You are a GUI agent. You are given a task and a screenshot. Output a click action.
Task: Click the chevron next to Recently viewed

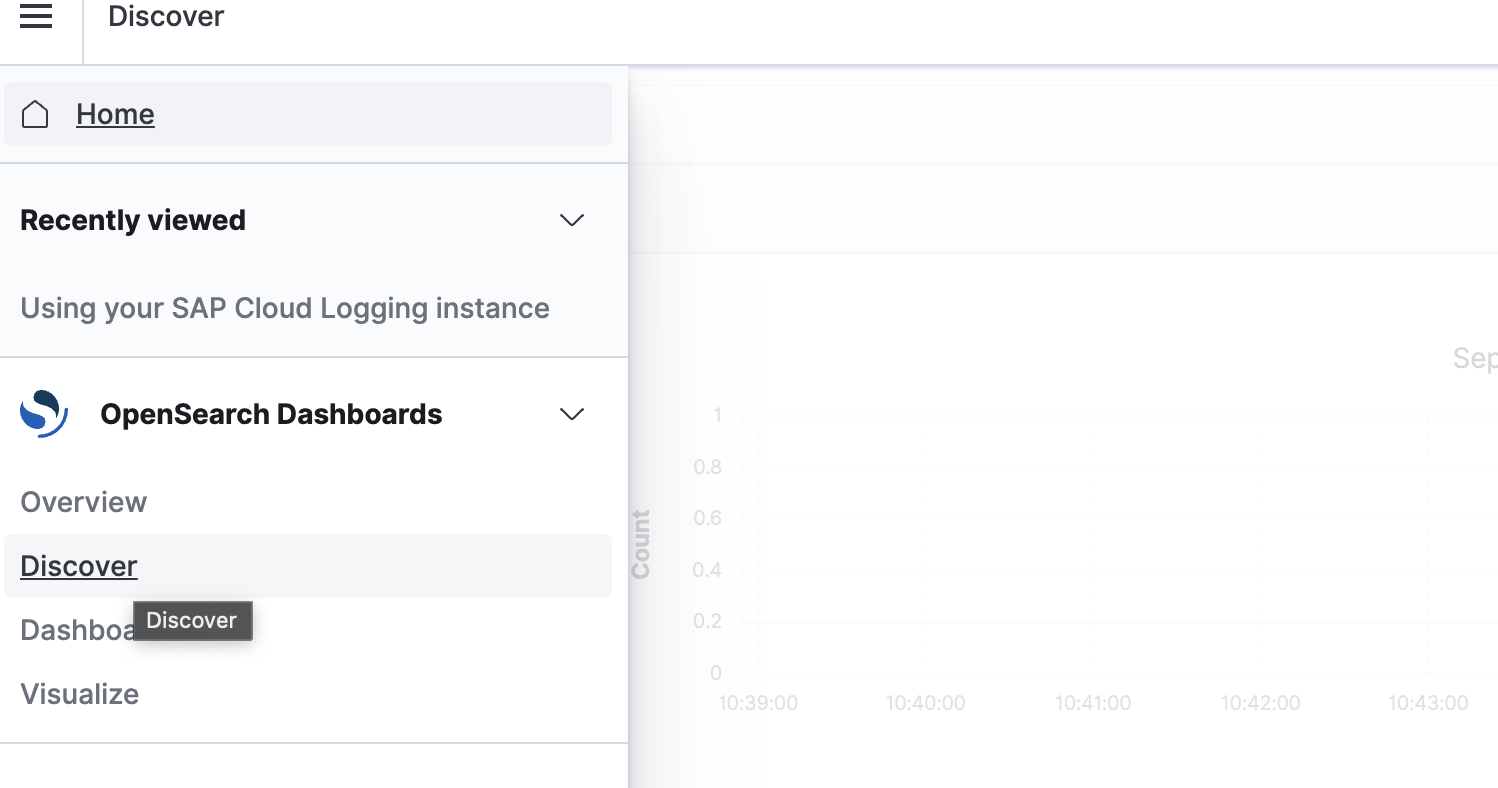pyautogui.click(x=571, y=220)
